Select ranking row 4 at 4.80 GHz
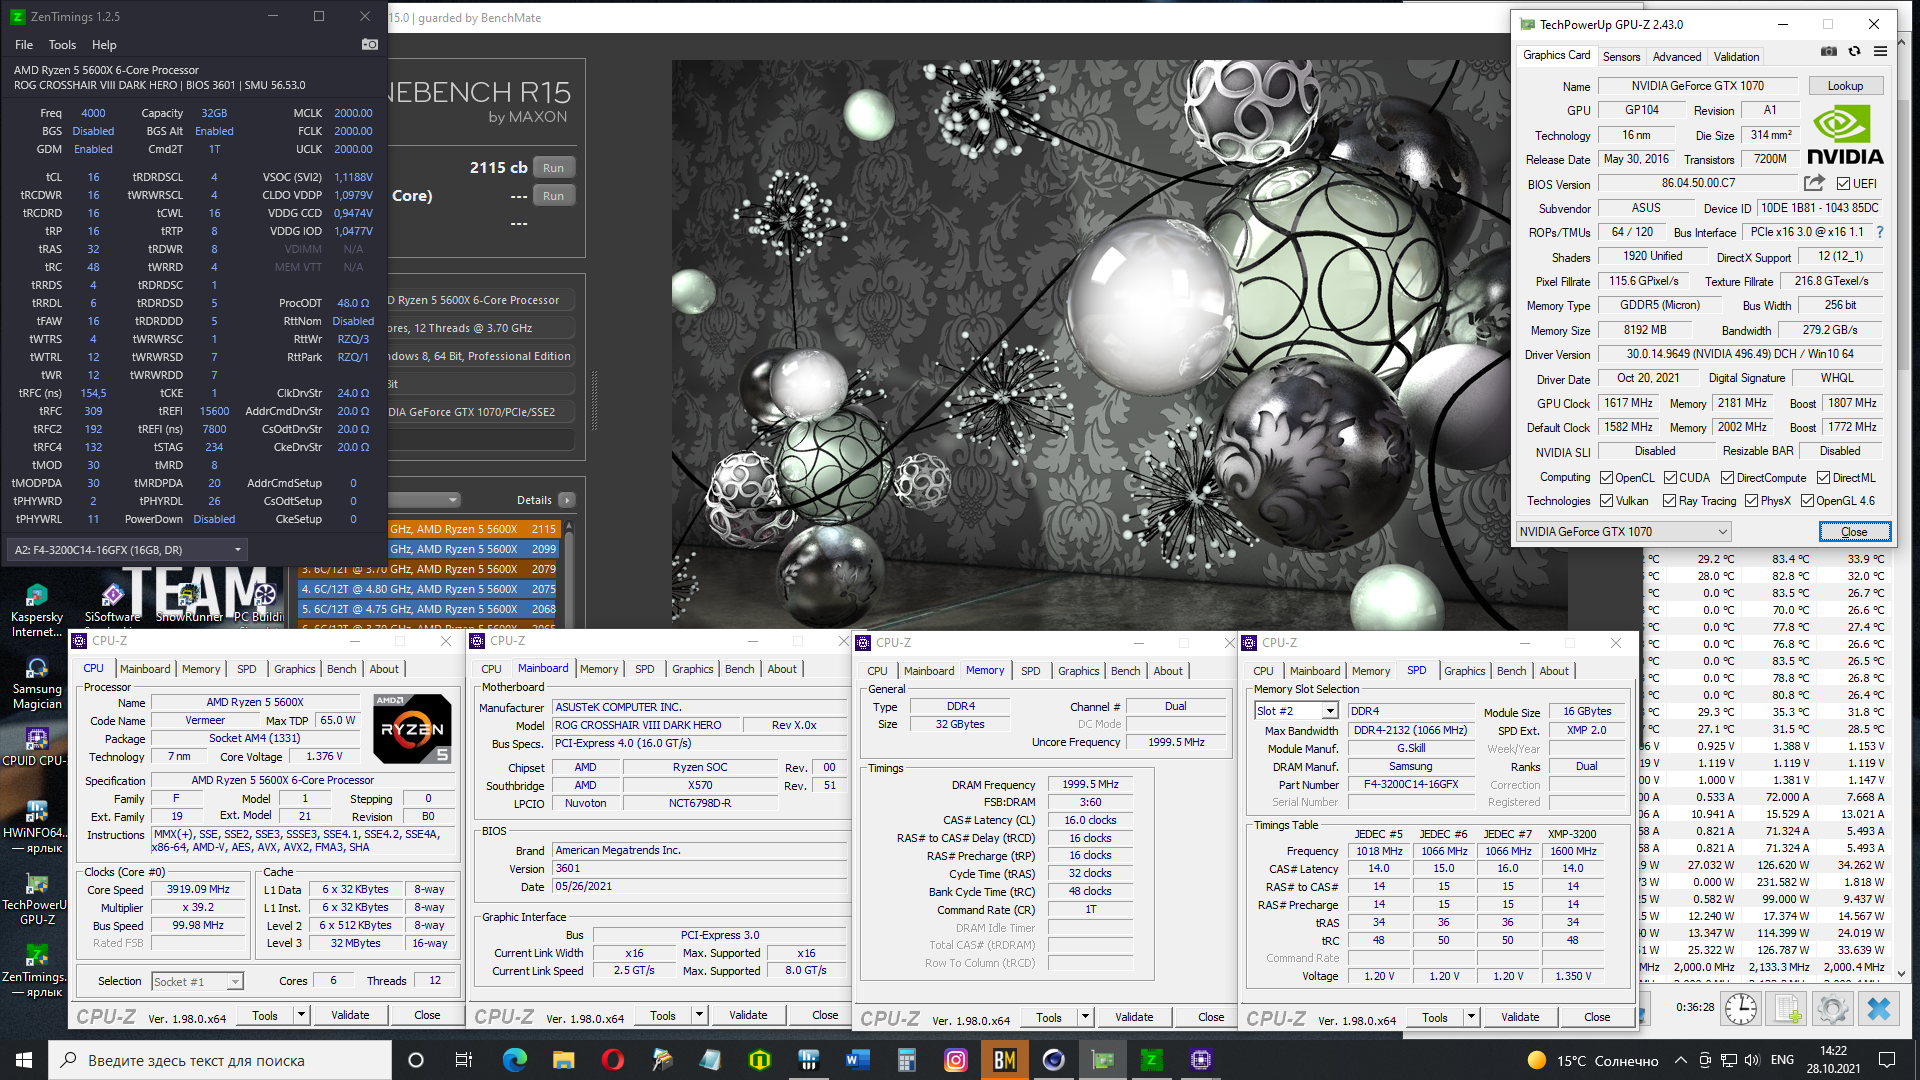This screenshot has height=1080, width=1920. [429, 589]
